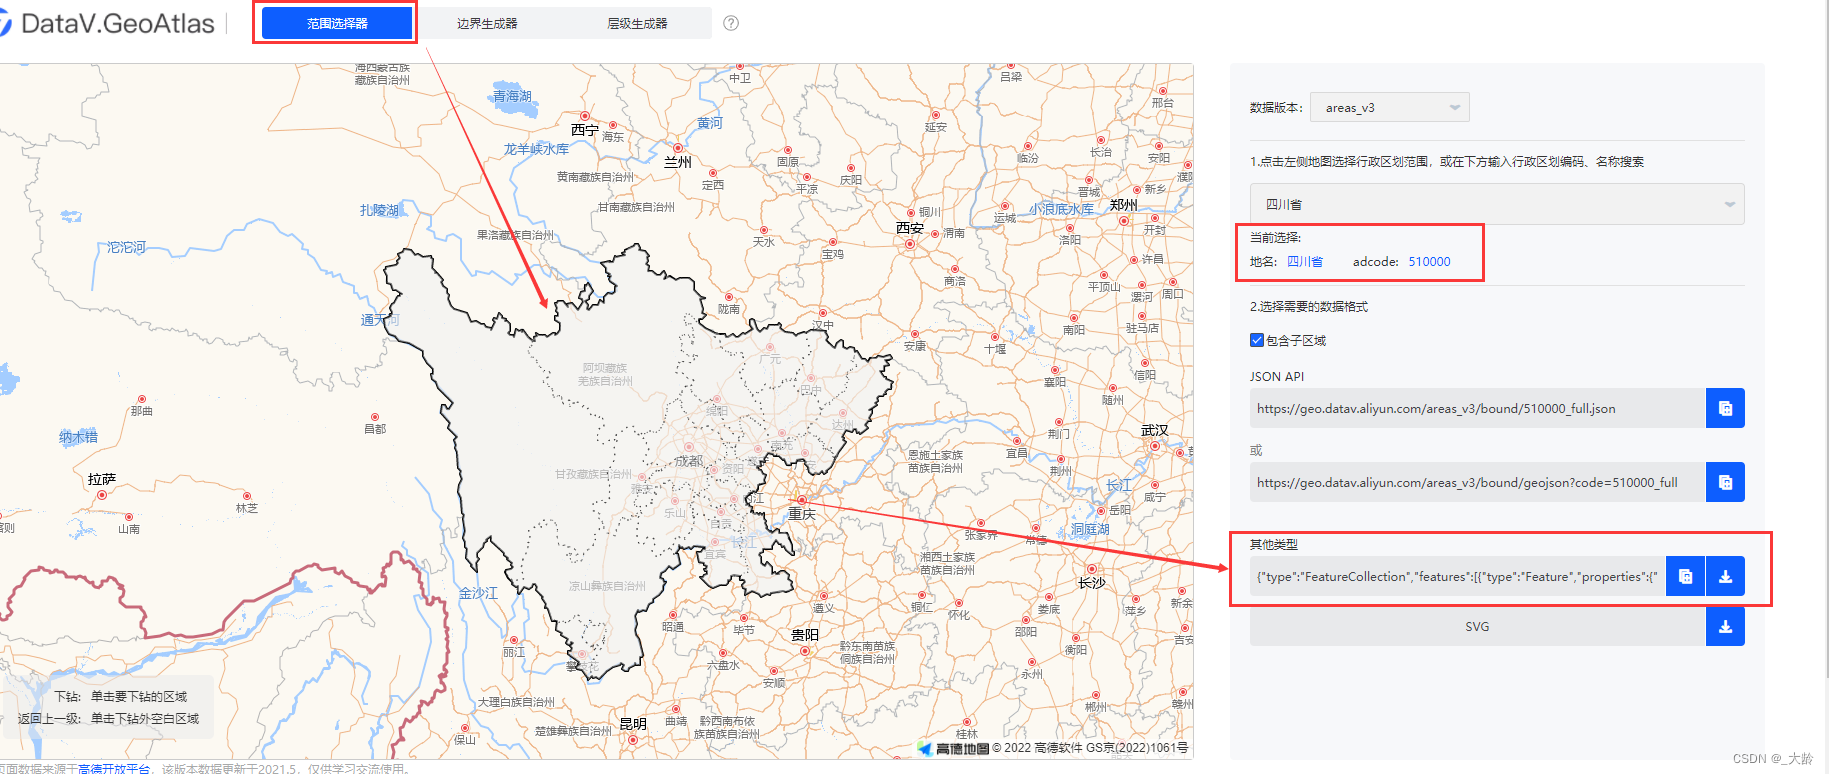Image resolution: width=1829 pixels, height=774 pixels.
Task: Download the FeatureCollection JSON file
Action: click(x=1725, y=576)
